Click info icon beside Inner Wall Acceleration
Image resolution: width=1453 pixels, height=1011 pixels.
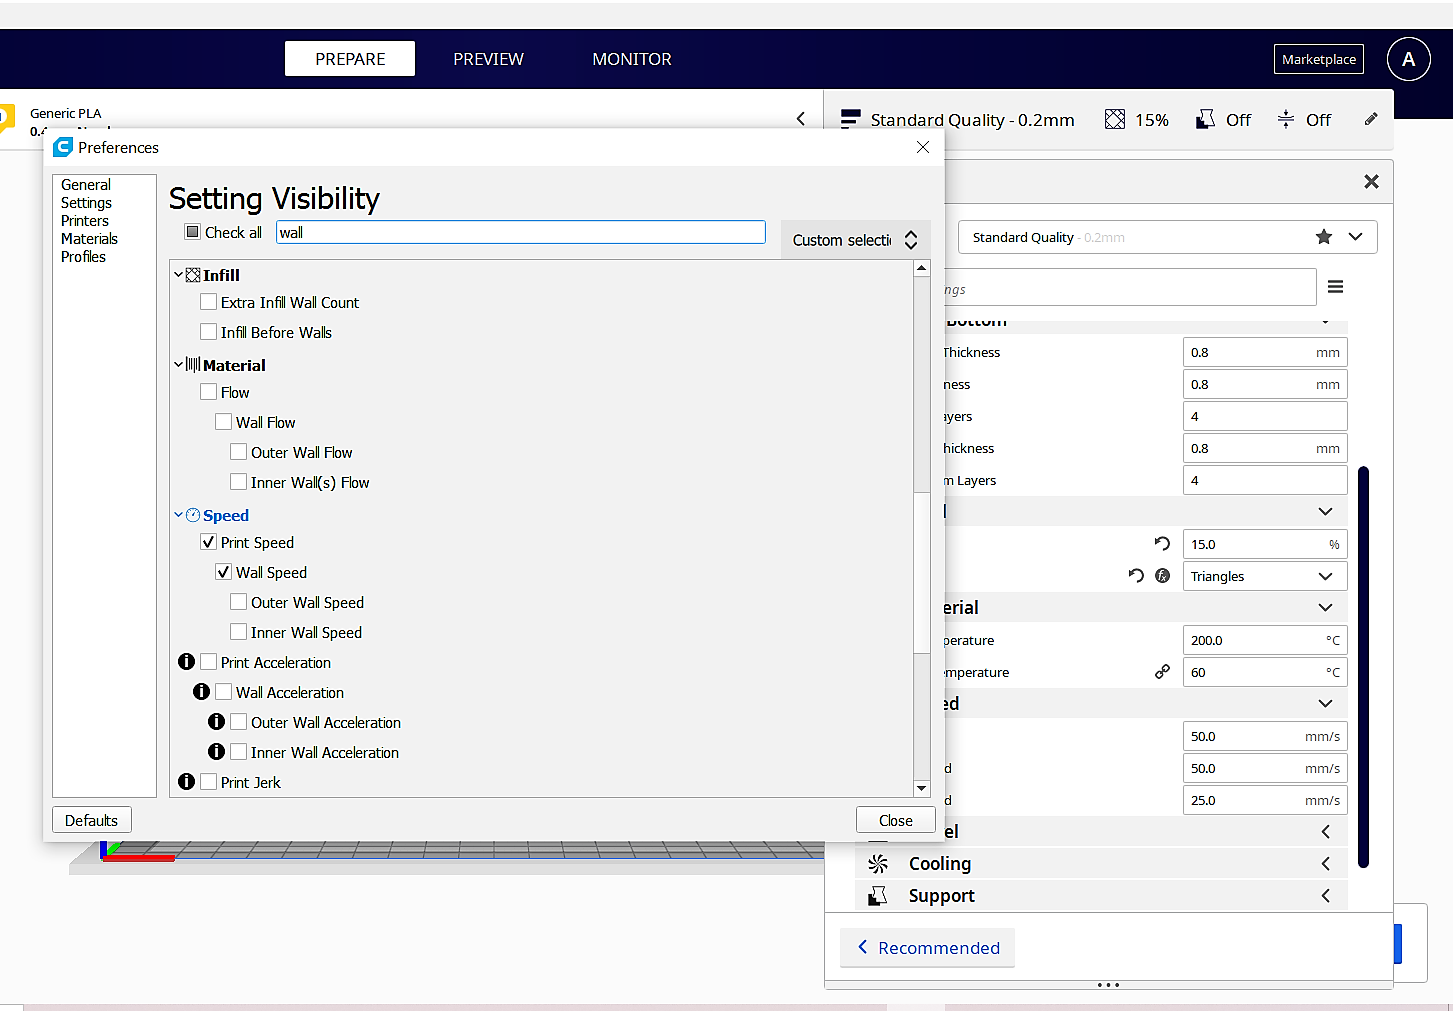tap(216, 752)
